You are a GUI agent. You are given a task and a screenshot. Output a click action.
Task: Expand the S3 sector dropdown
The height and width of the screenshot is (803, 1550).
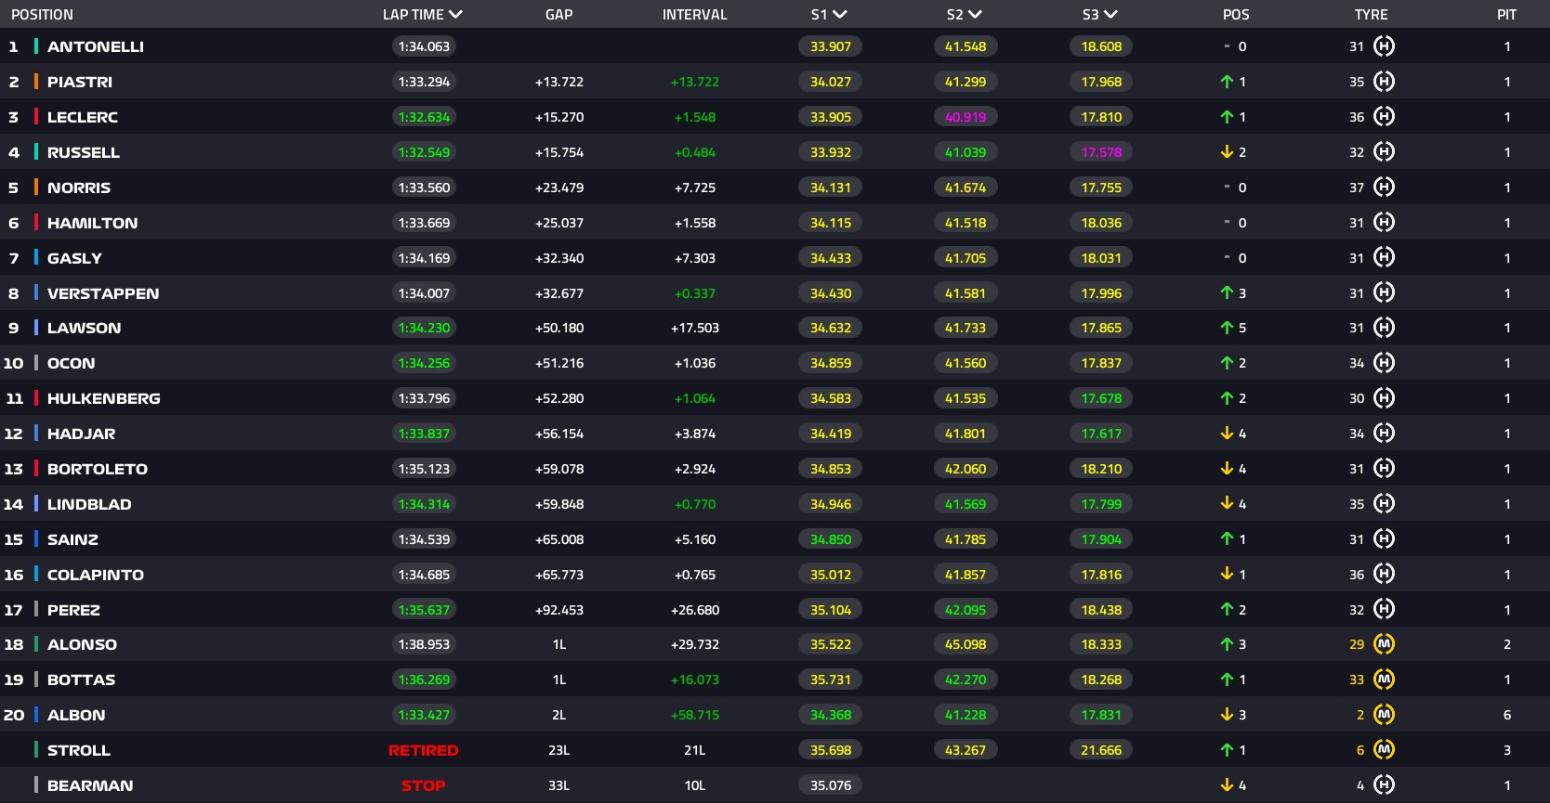click(1110, 15)
